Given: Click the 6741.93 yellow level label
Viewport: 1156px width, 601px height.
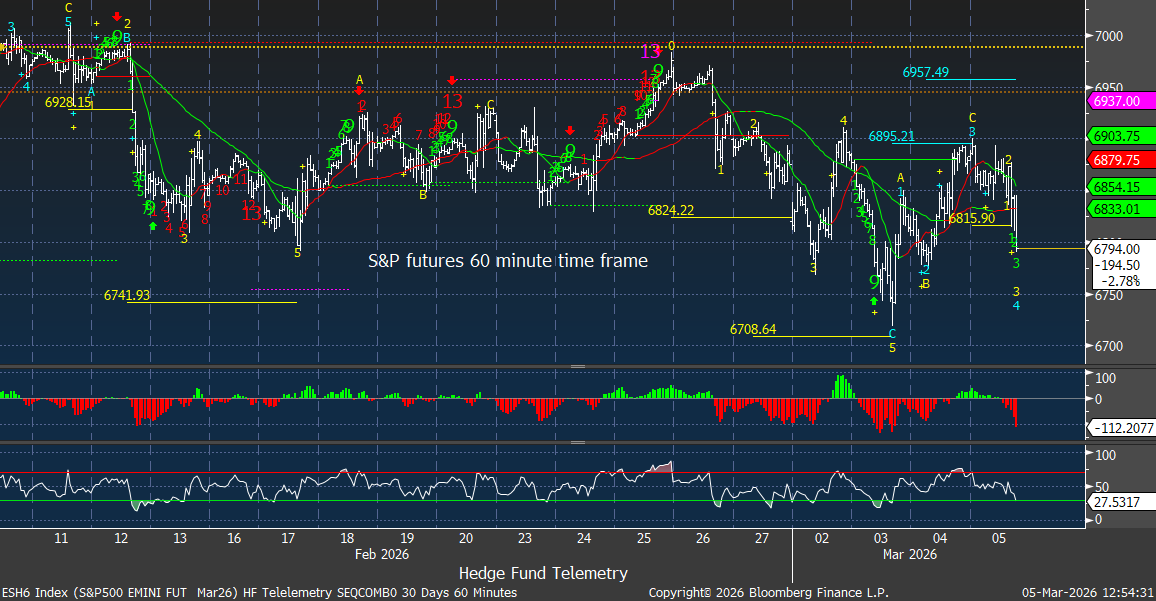Looking at the screenshot, I should (126, 295).
